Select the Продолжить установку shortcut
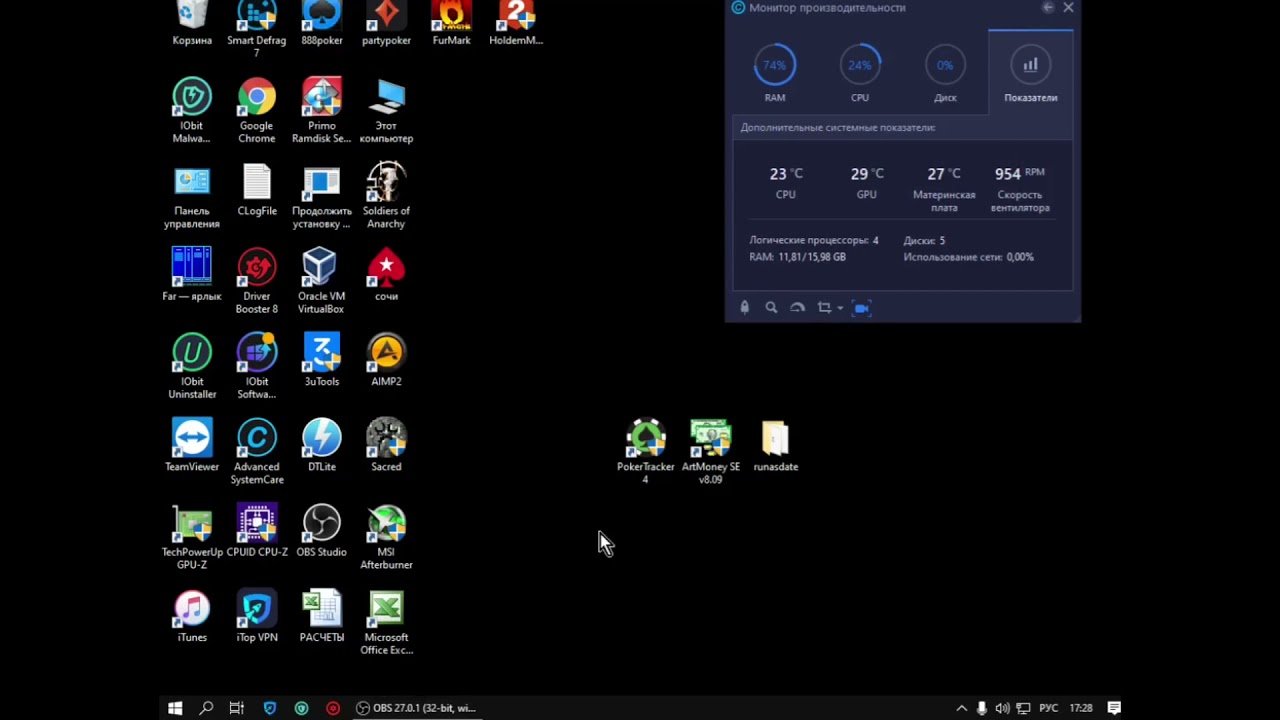 coord(322,196)
